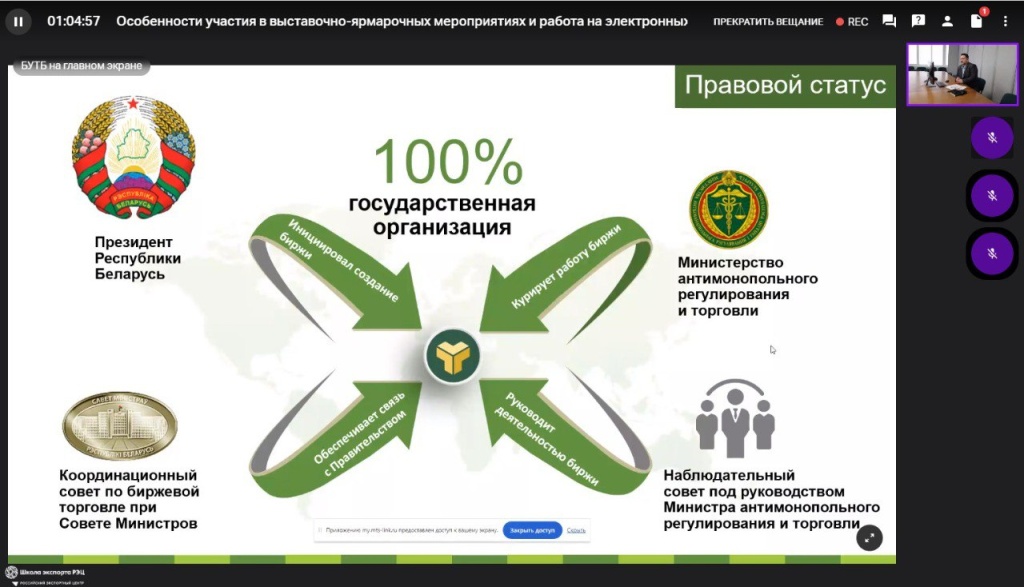Click the middle muted participant avatar
The width and height of the screenshot is (1024, 587).
[992, 195]
